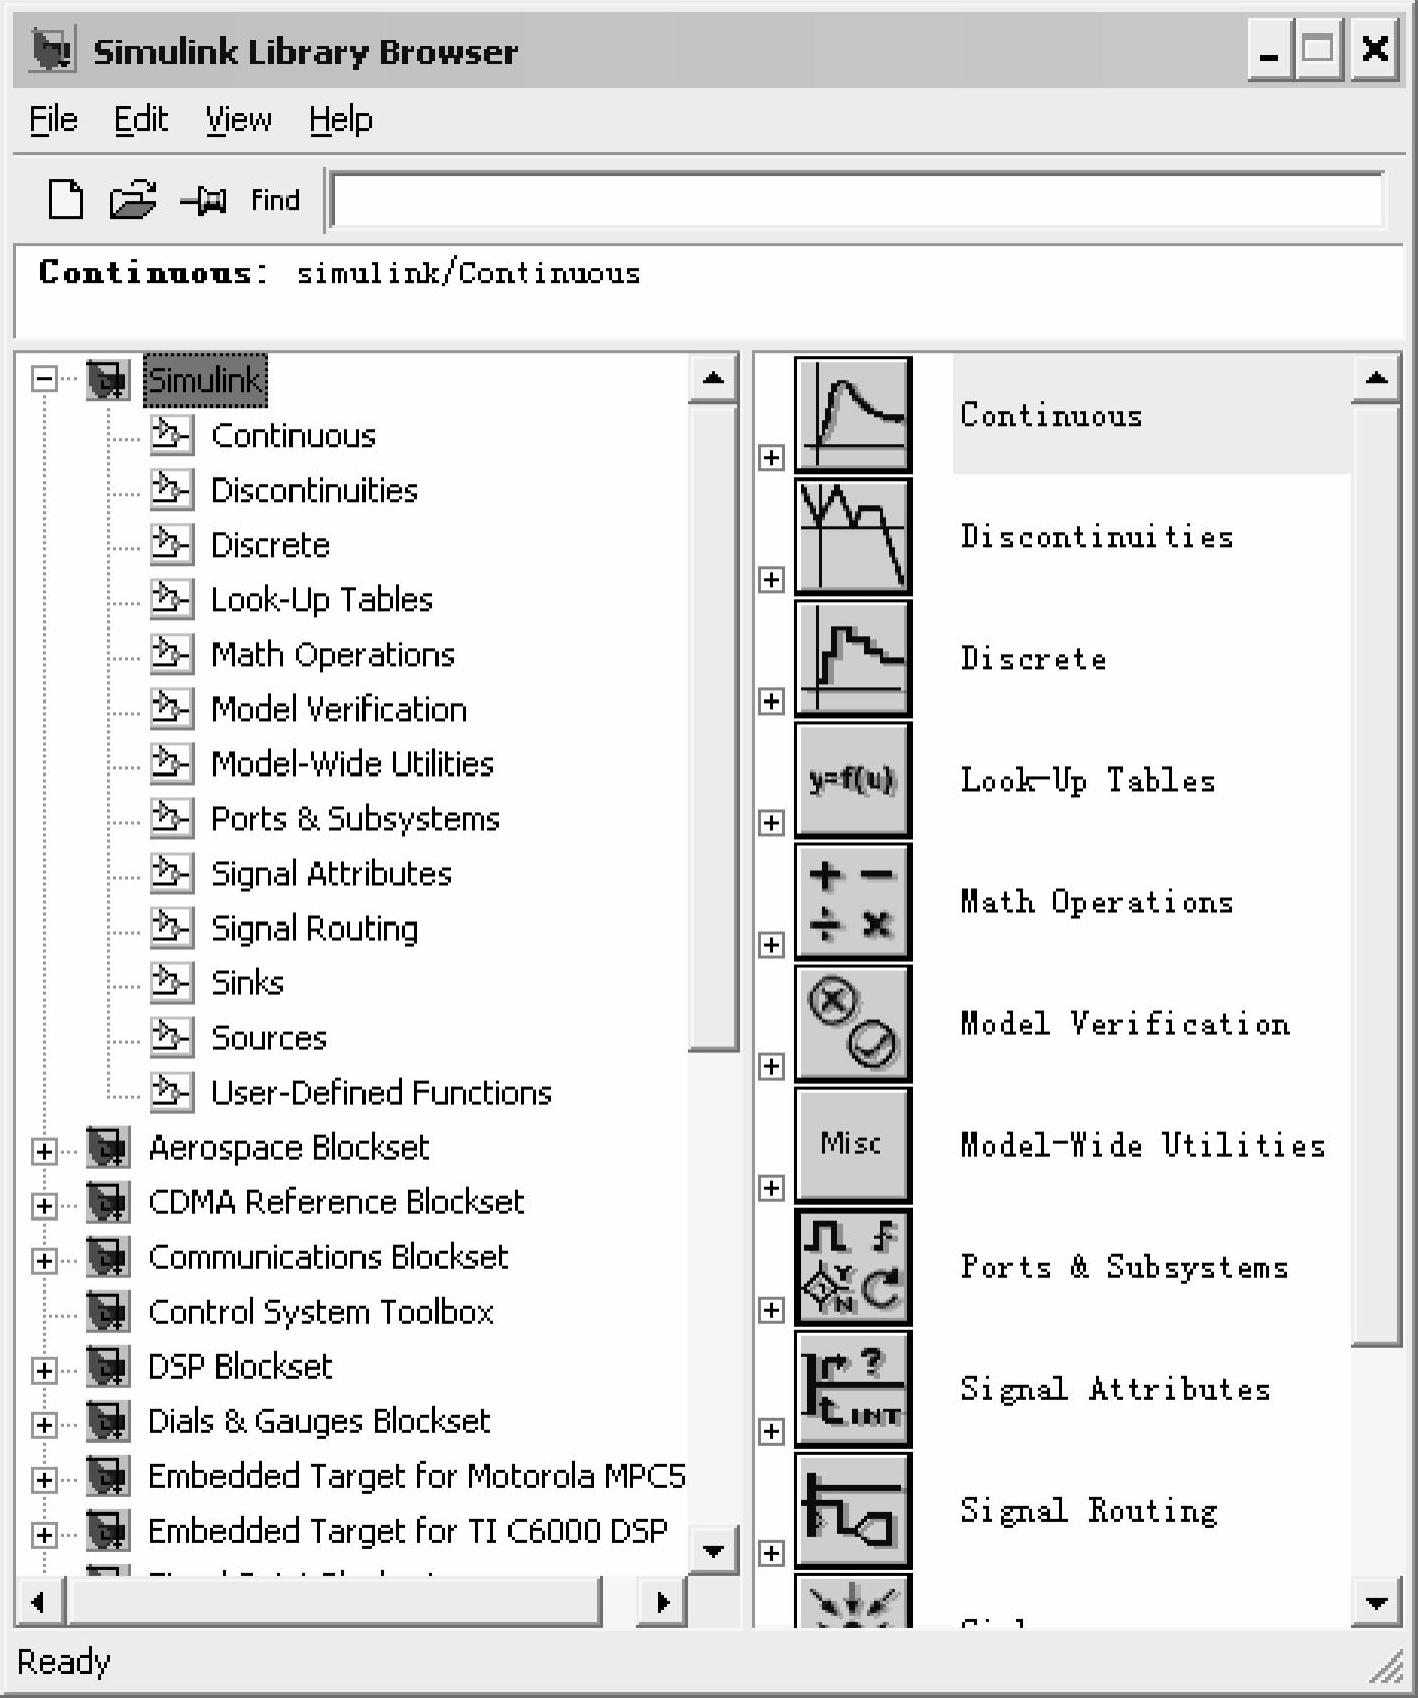Open the File menu

pos(53,120)
